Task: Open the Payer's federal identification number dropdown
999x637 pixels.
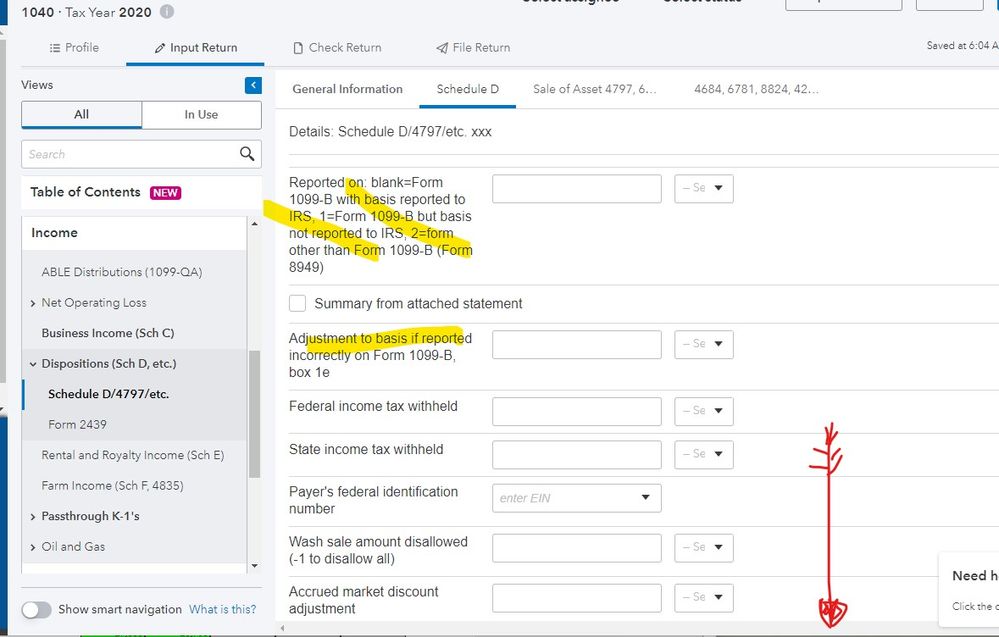Action: tap(645, 498)
